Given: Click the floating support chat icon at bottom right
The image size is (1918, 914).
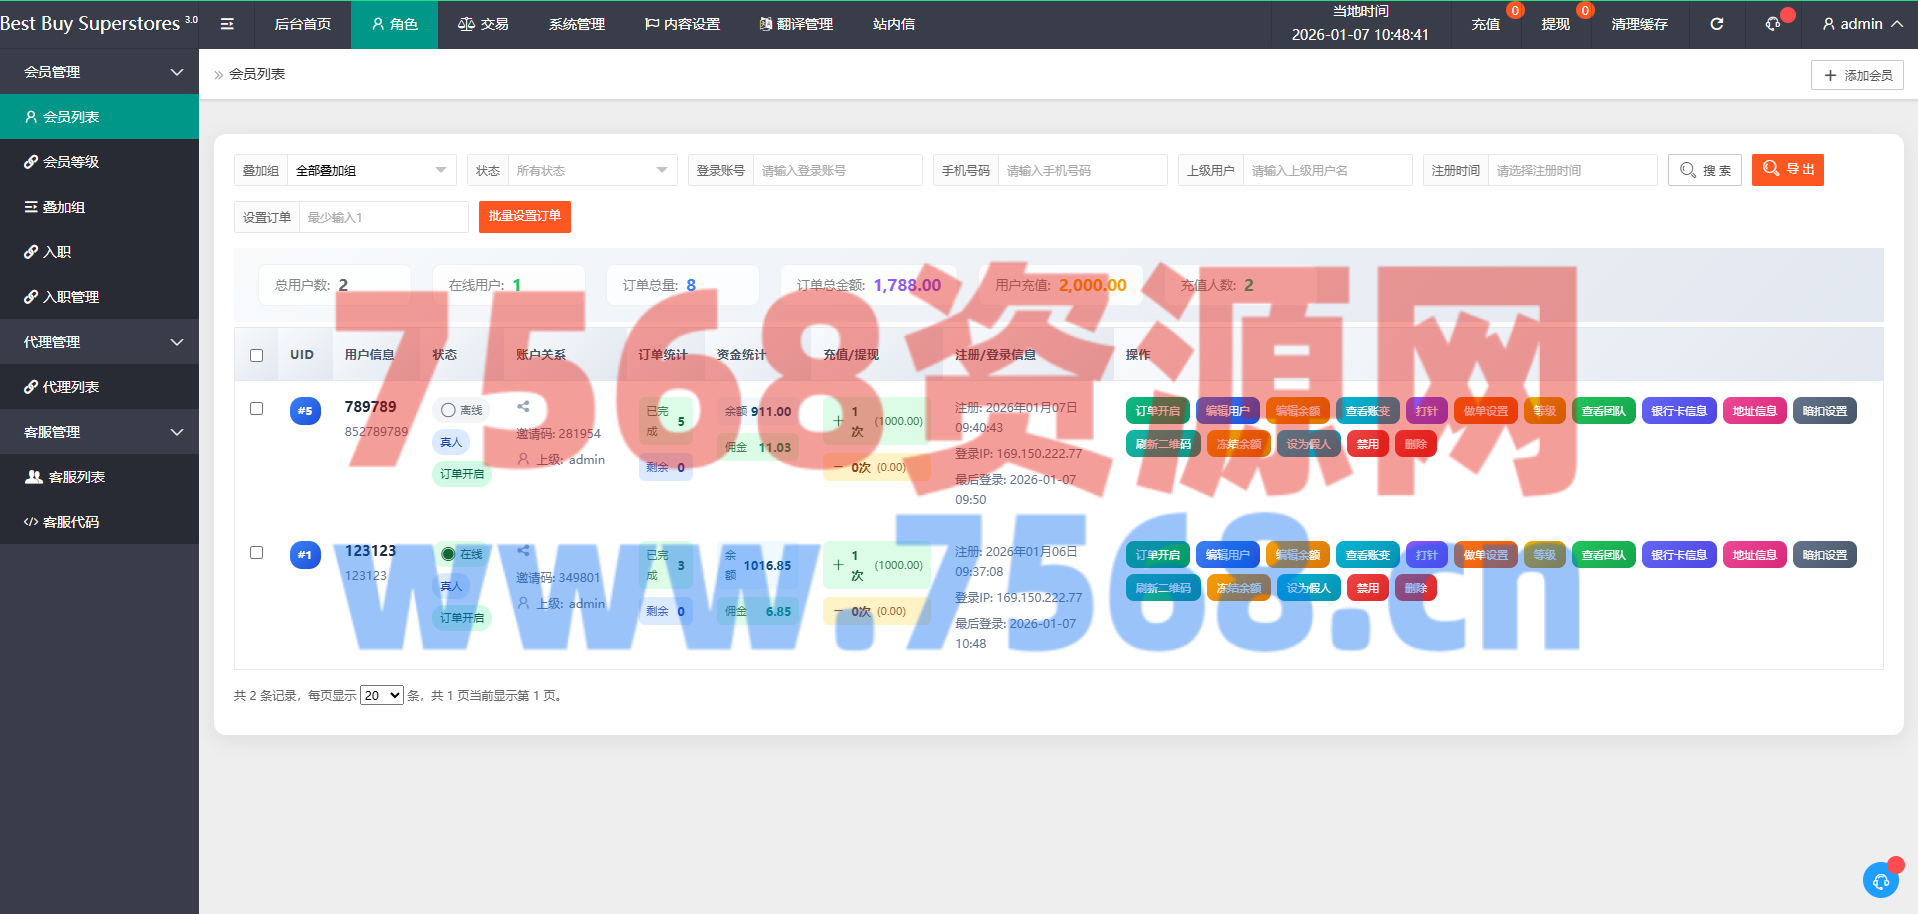Looking at the screenshot, I should [x=1880, y=880].
